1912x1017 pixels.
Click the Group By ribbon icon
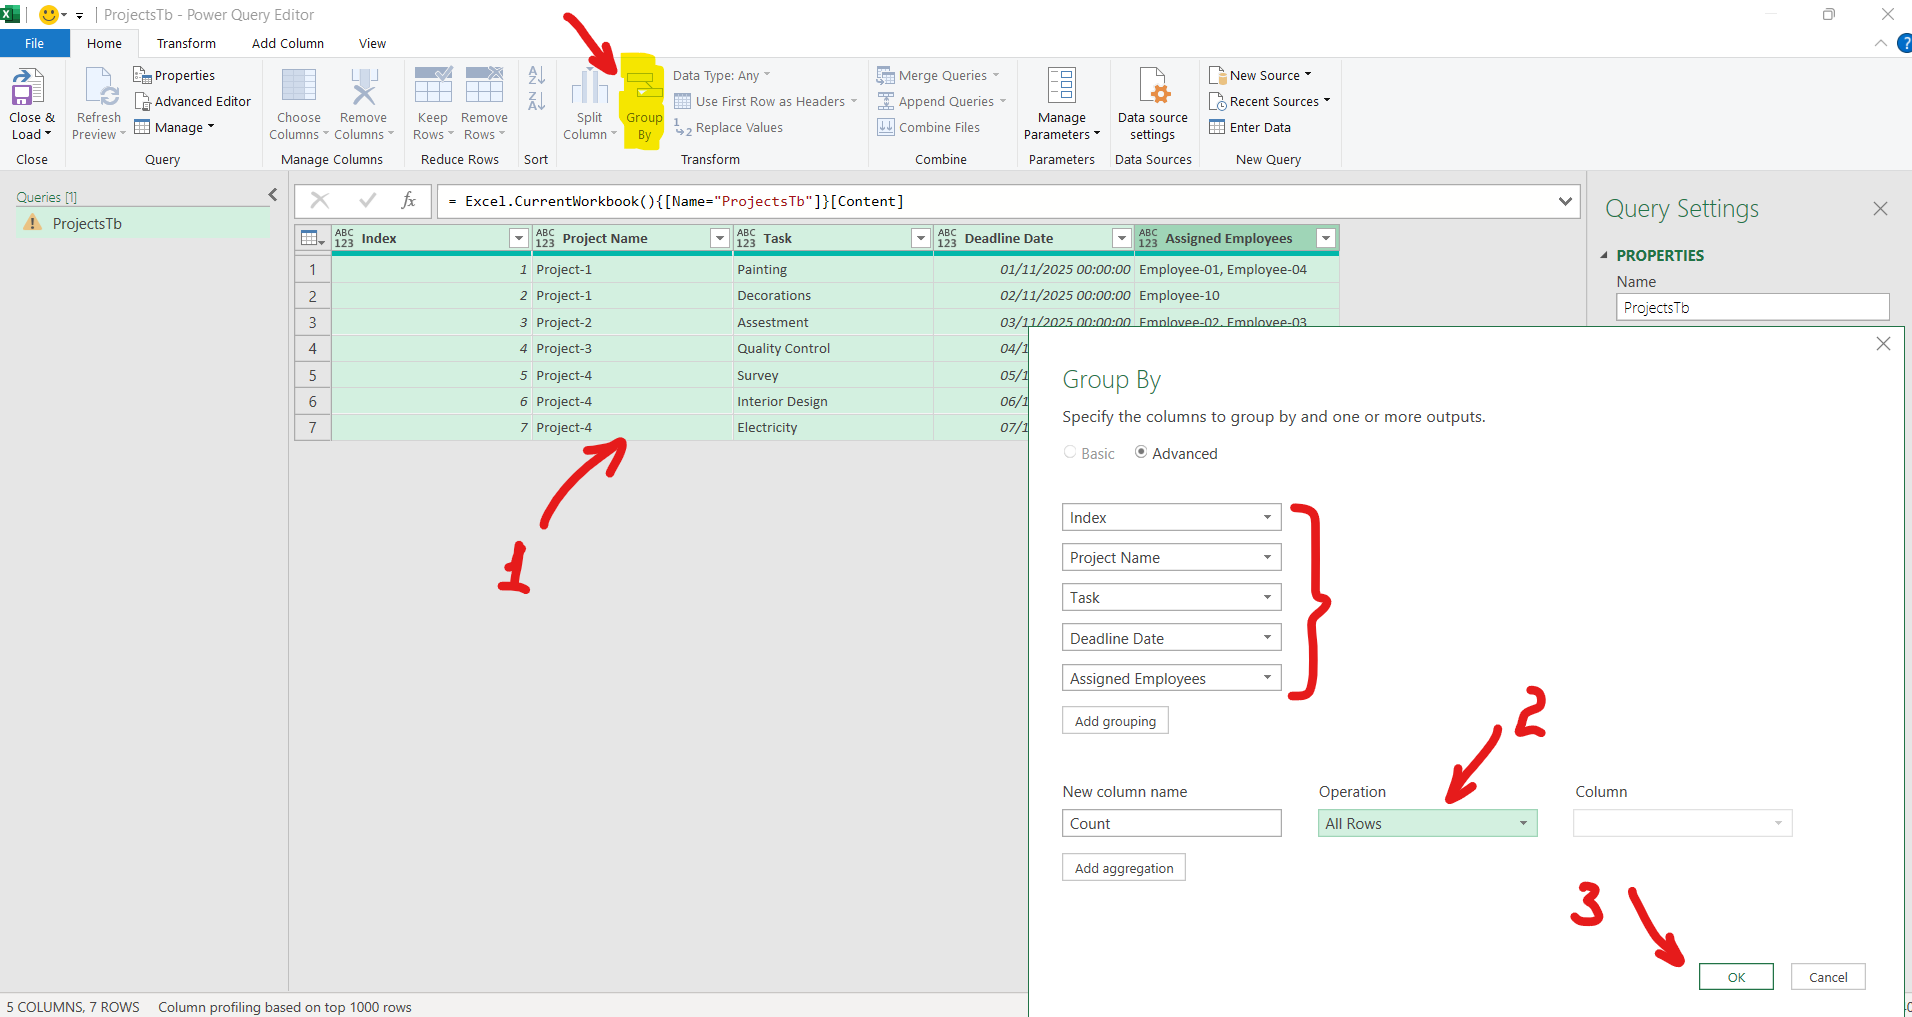tap(644, 86)
